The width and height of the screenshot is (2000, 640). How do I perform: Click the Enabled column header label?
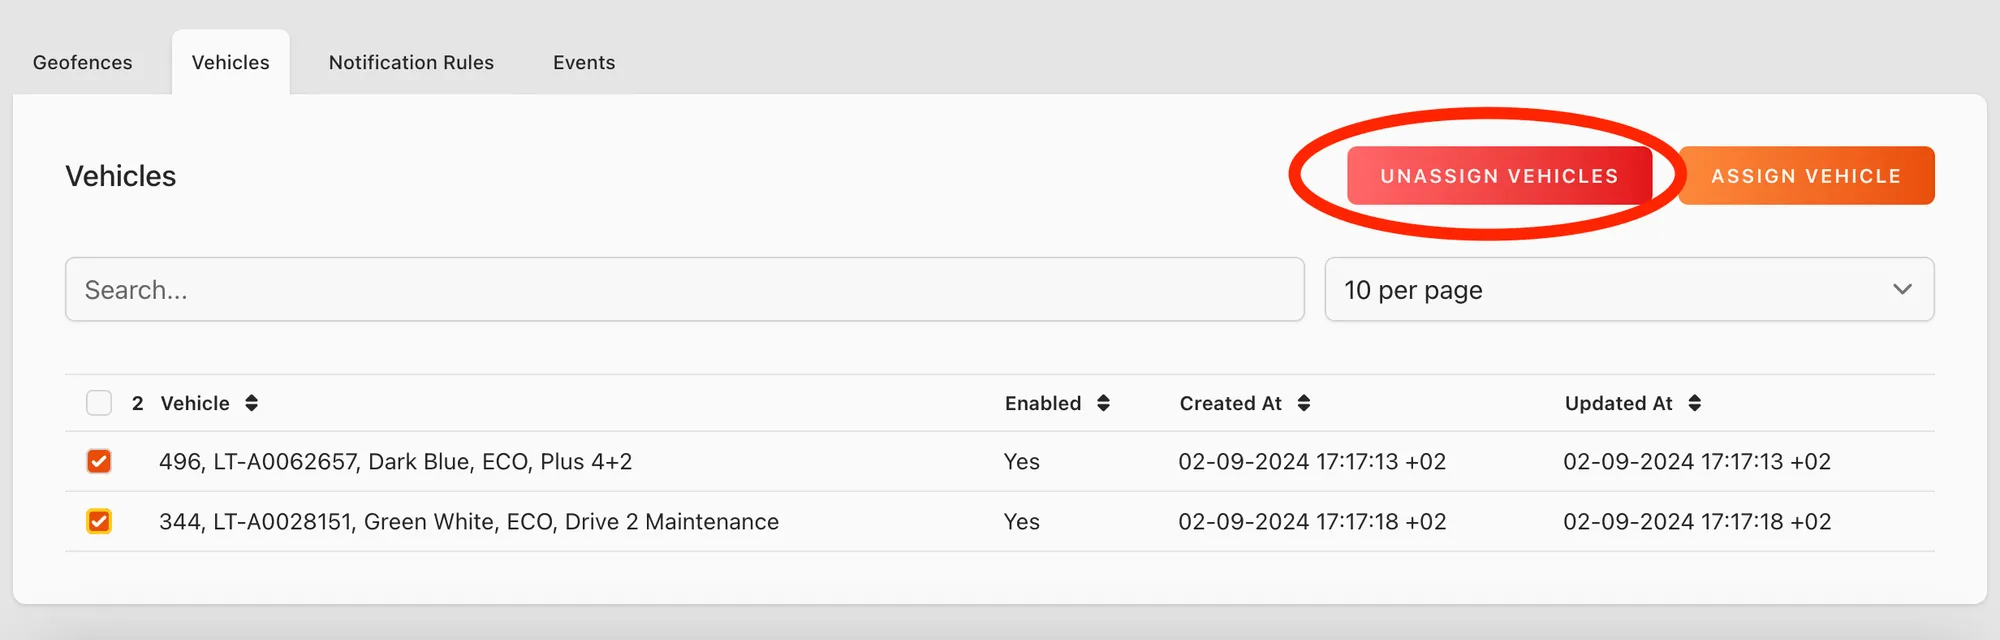(x=1043, y=403)
